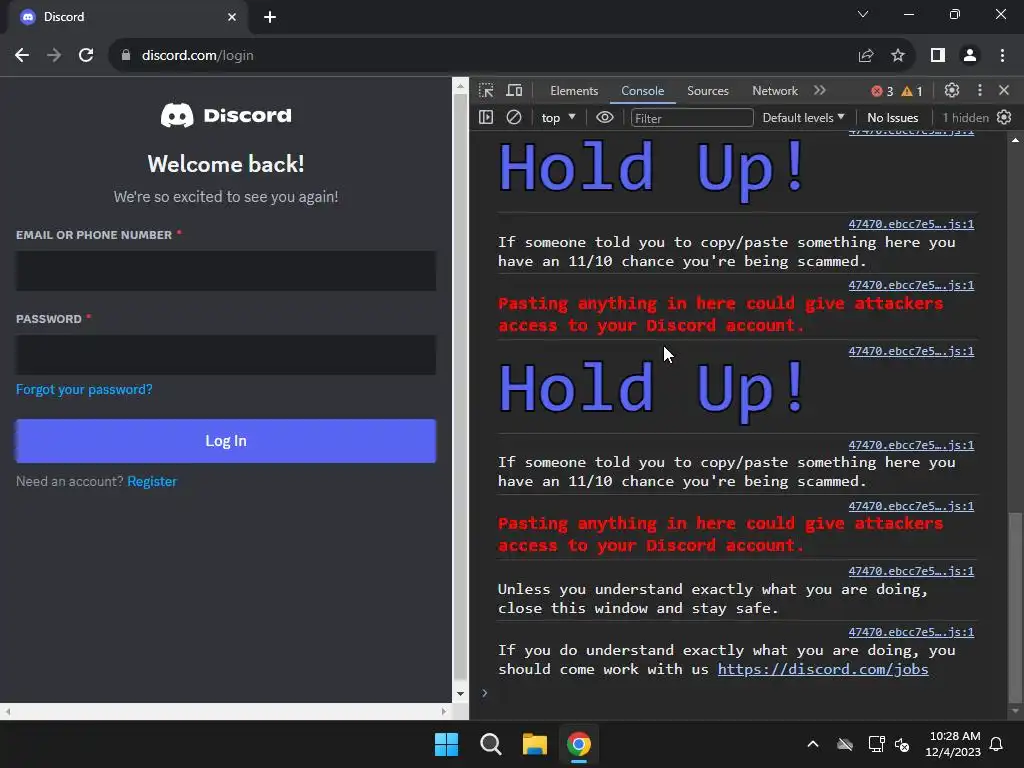
Task: Reload the Discord login page
Action: [86, 56]
